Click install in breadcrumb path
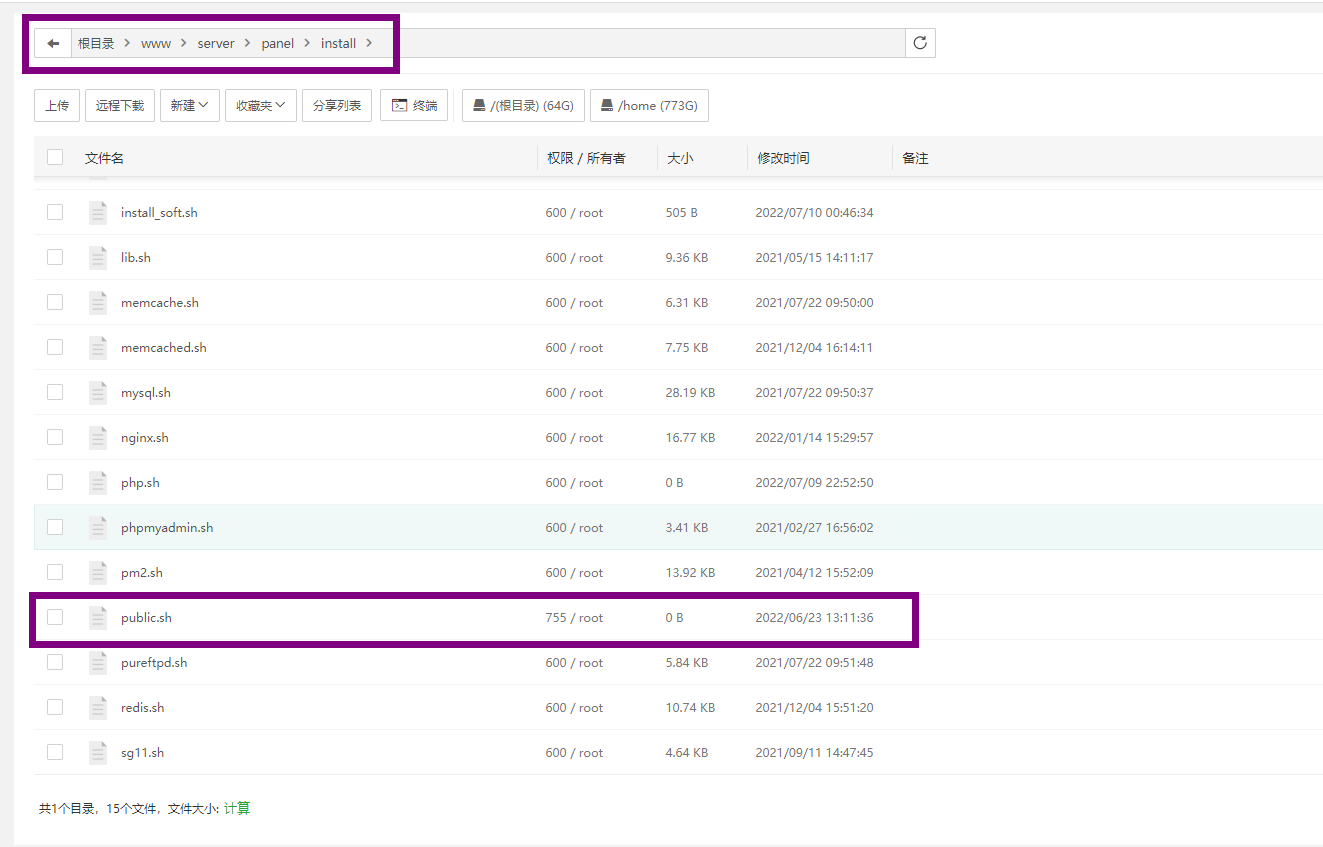The width and height of the screenshot is (1323, 847). pos(338,43)
